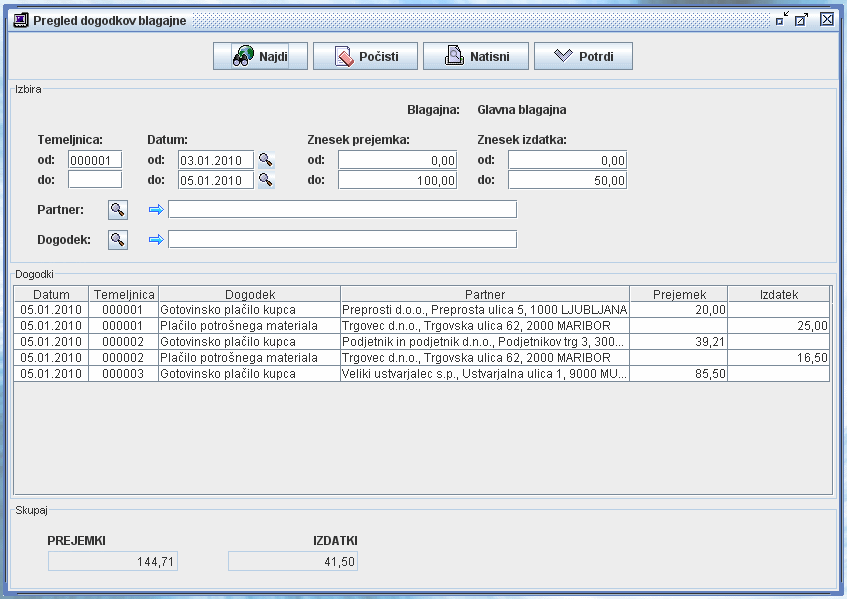
Task: Click the Najdi search button
Action: click(260, 57)
